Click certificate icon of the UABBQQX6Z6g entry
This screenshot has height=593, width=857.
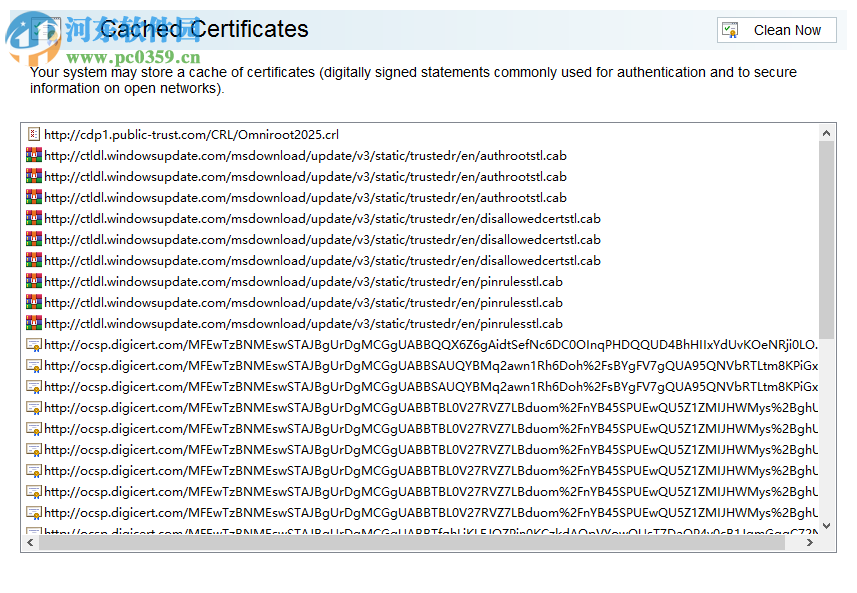(34, 345)
